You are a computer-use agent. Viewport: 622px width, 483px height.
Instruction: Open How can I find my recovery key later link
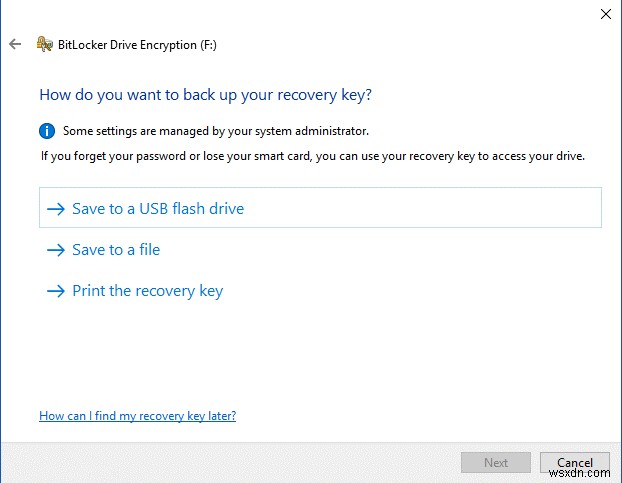point(137,416)
